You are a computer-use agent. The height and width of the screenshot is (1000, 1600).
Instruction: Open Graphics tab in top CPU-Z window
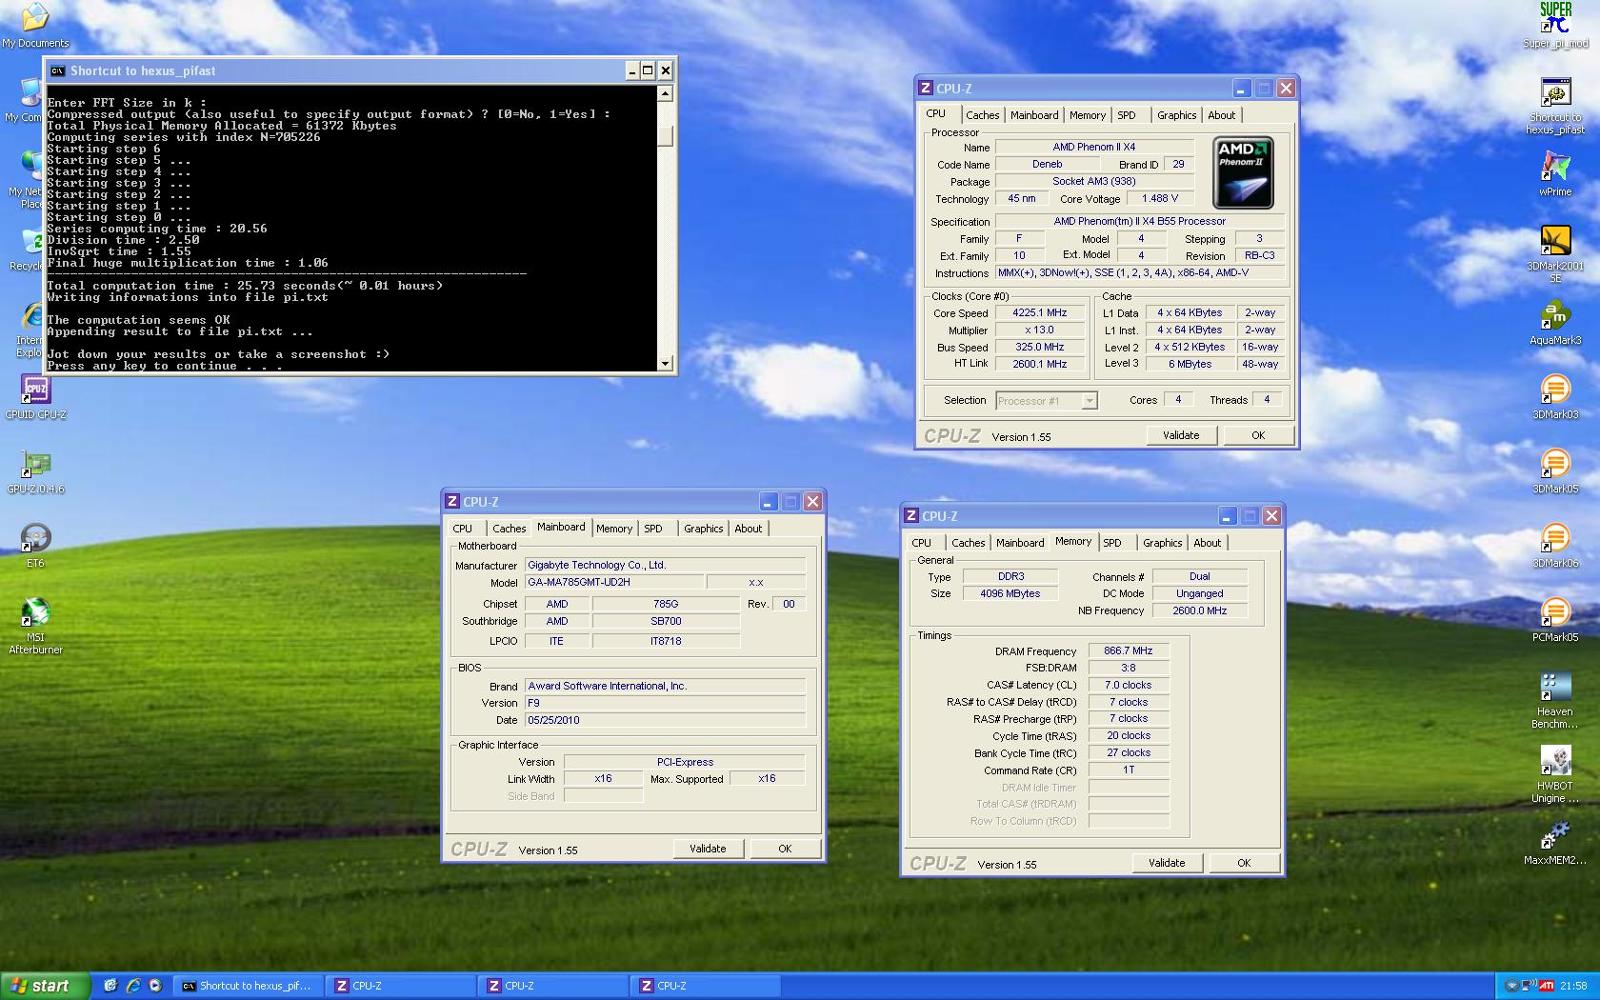[1176, 115]
